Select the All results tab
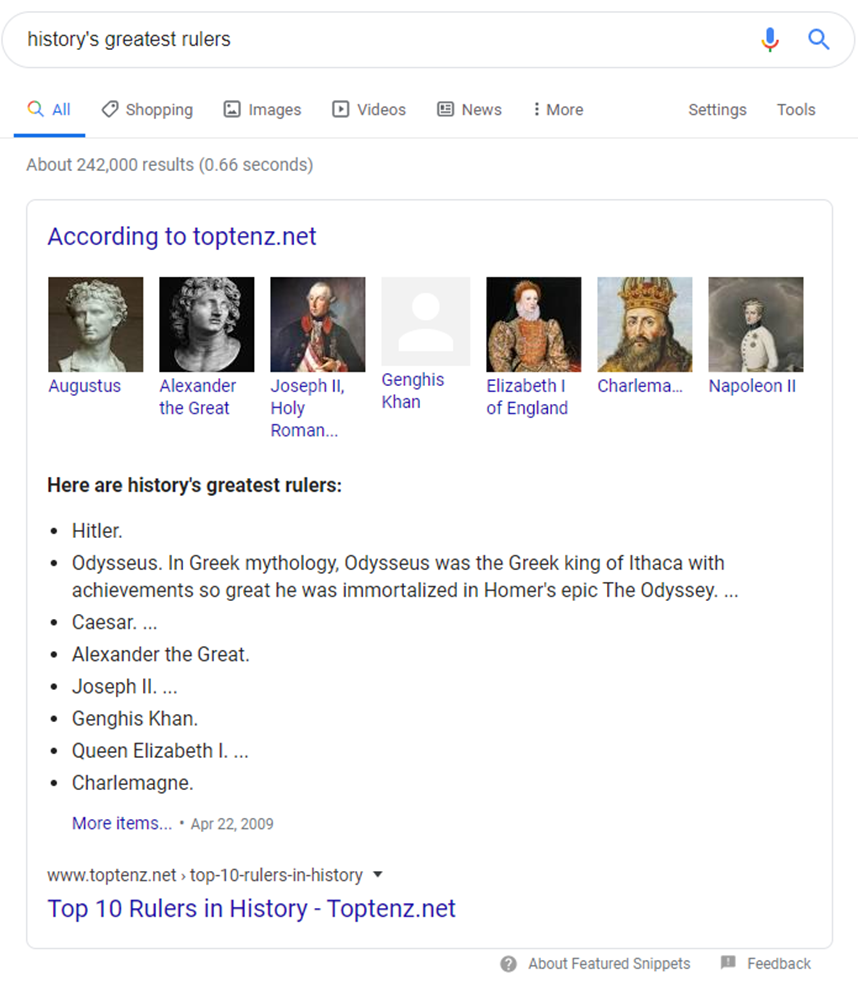The width and height of the screenshot is (858, 983). (x=50, y=110)
